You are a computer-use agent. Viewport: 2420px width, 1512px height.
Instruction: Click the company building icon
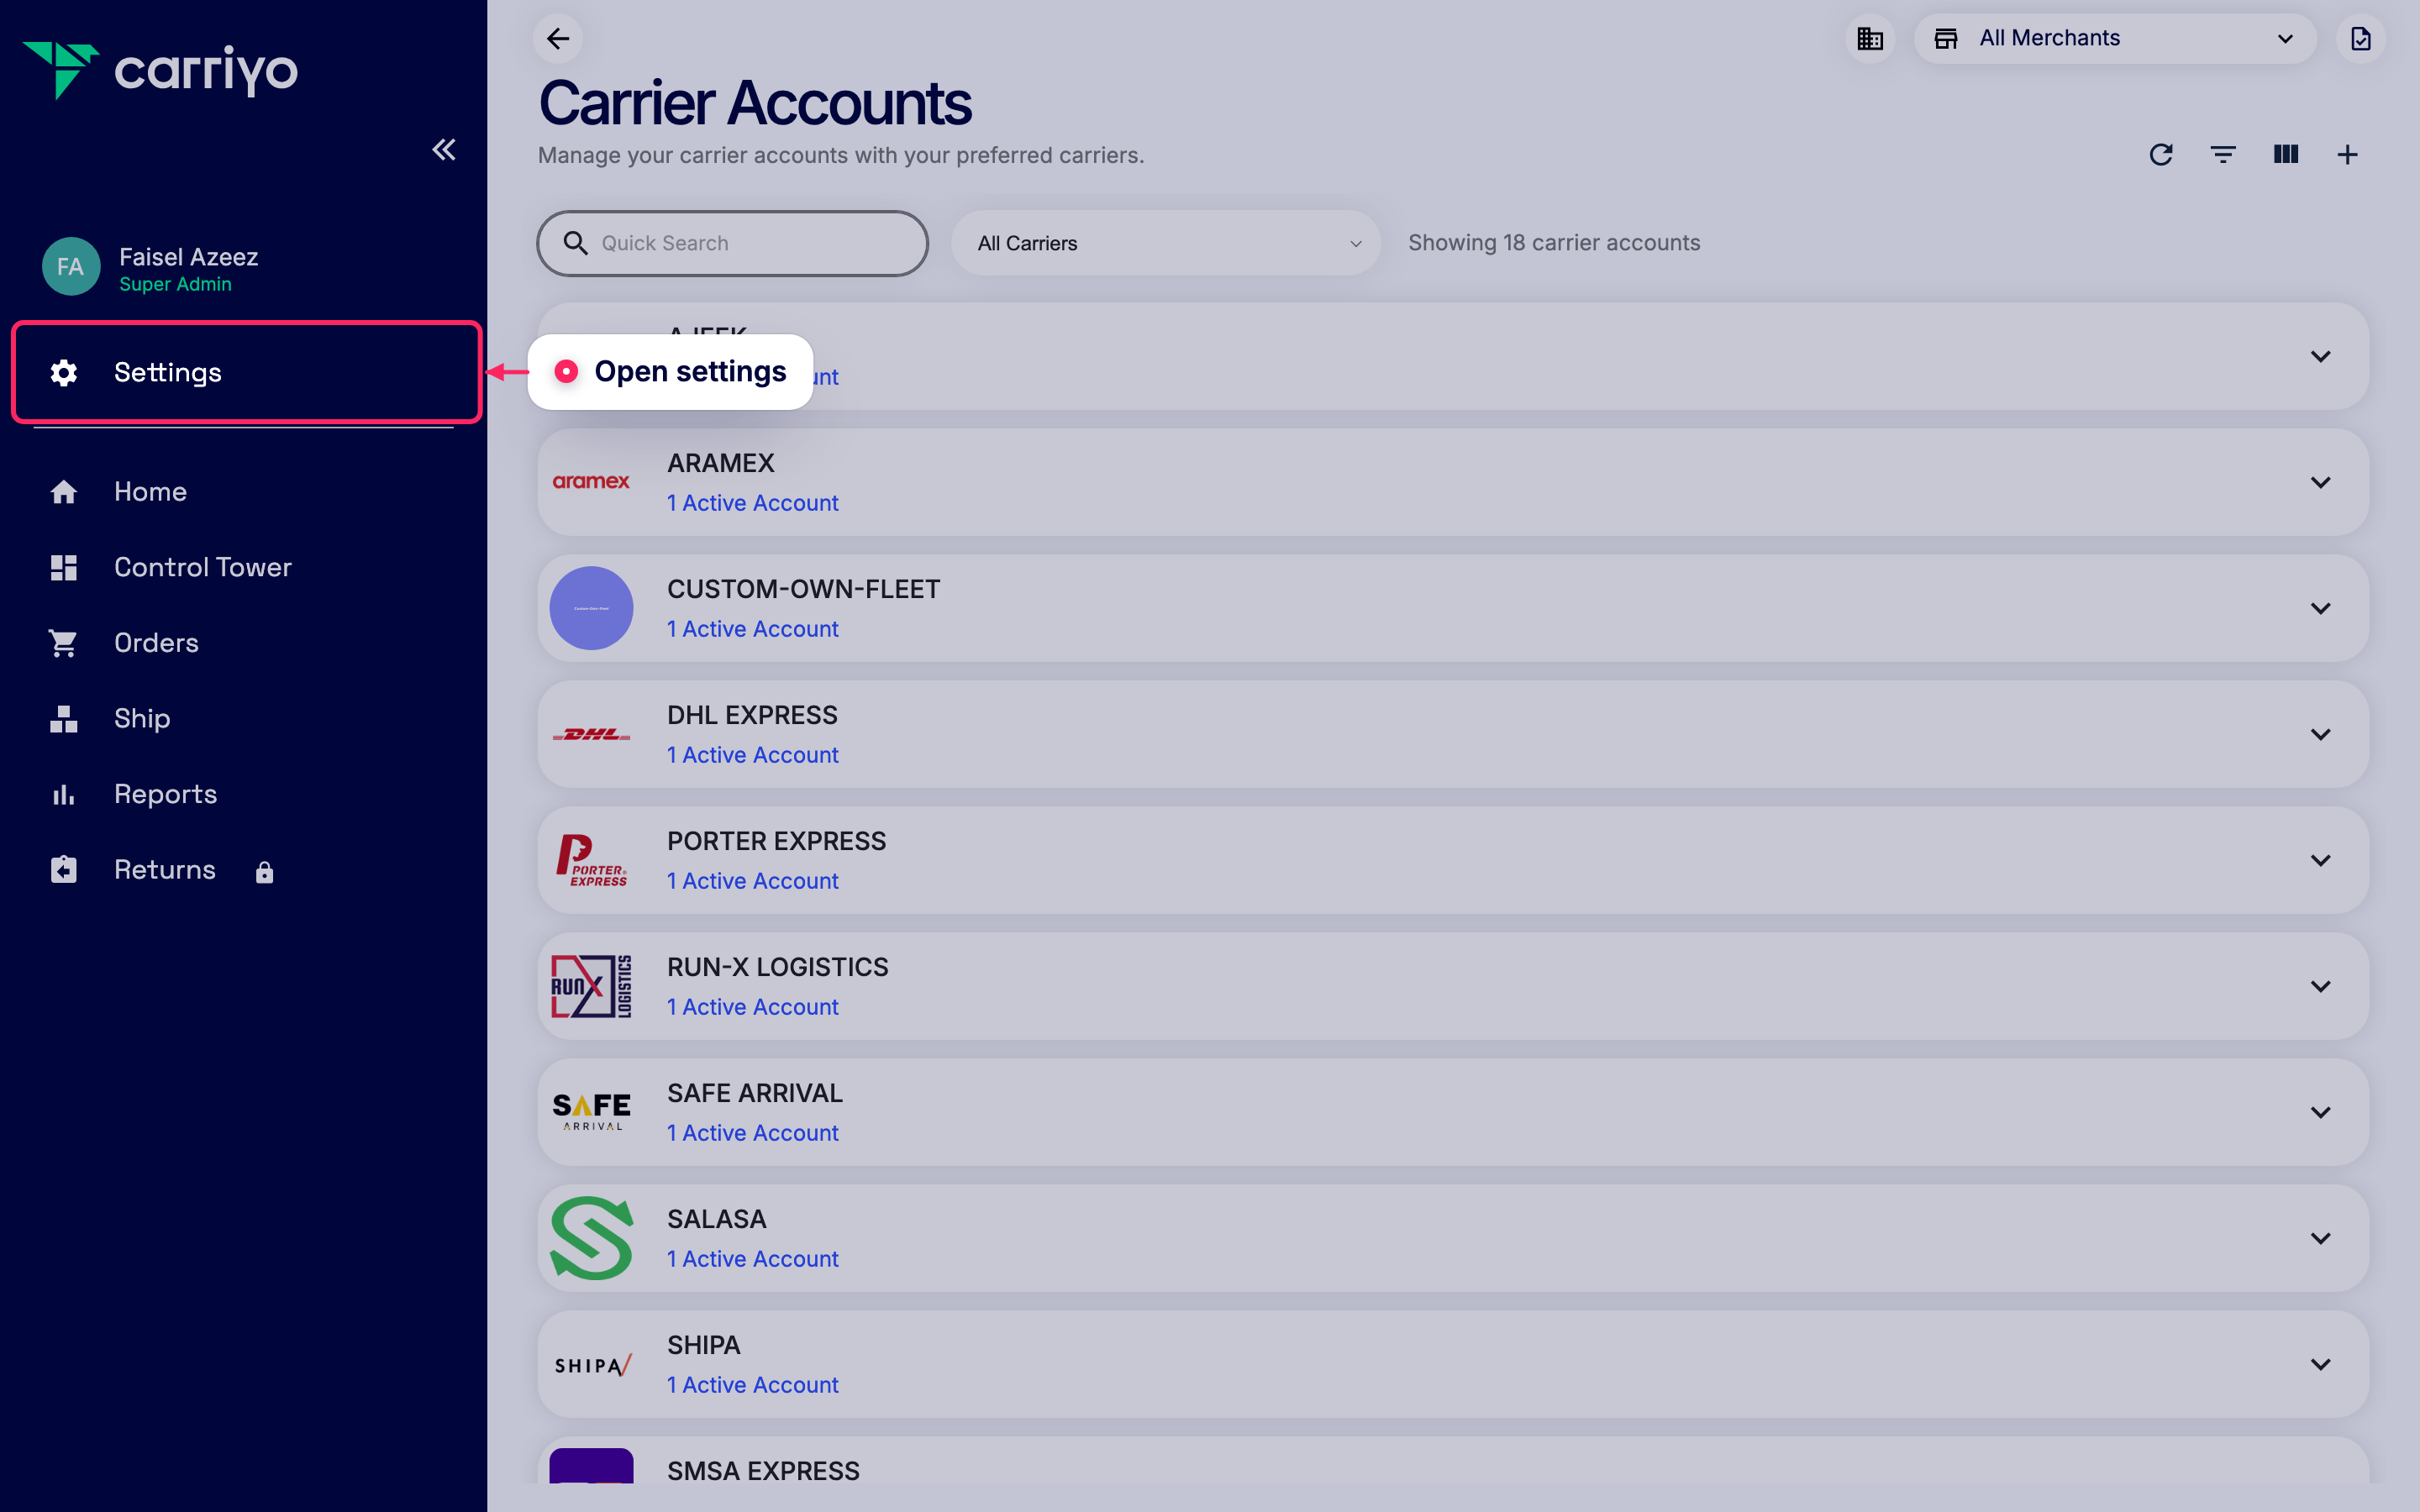1870,39
